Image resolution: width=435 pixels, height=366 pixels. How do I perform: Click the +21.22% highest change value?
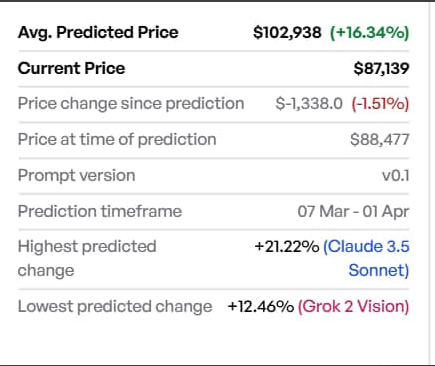tap(287, 247)
